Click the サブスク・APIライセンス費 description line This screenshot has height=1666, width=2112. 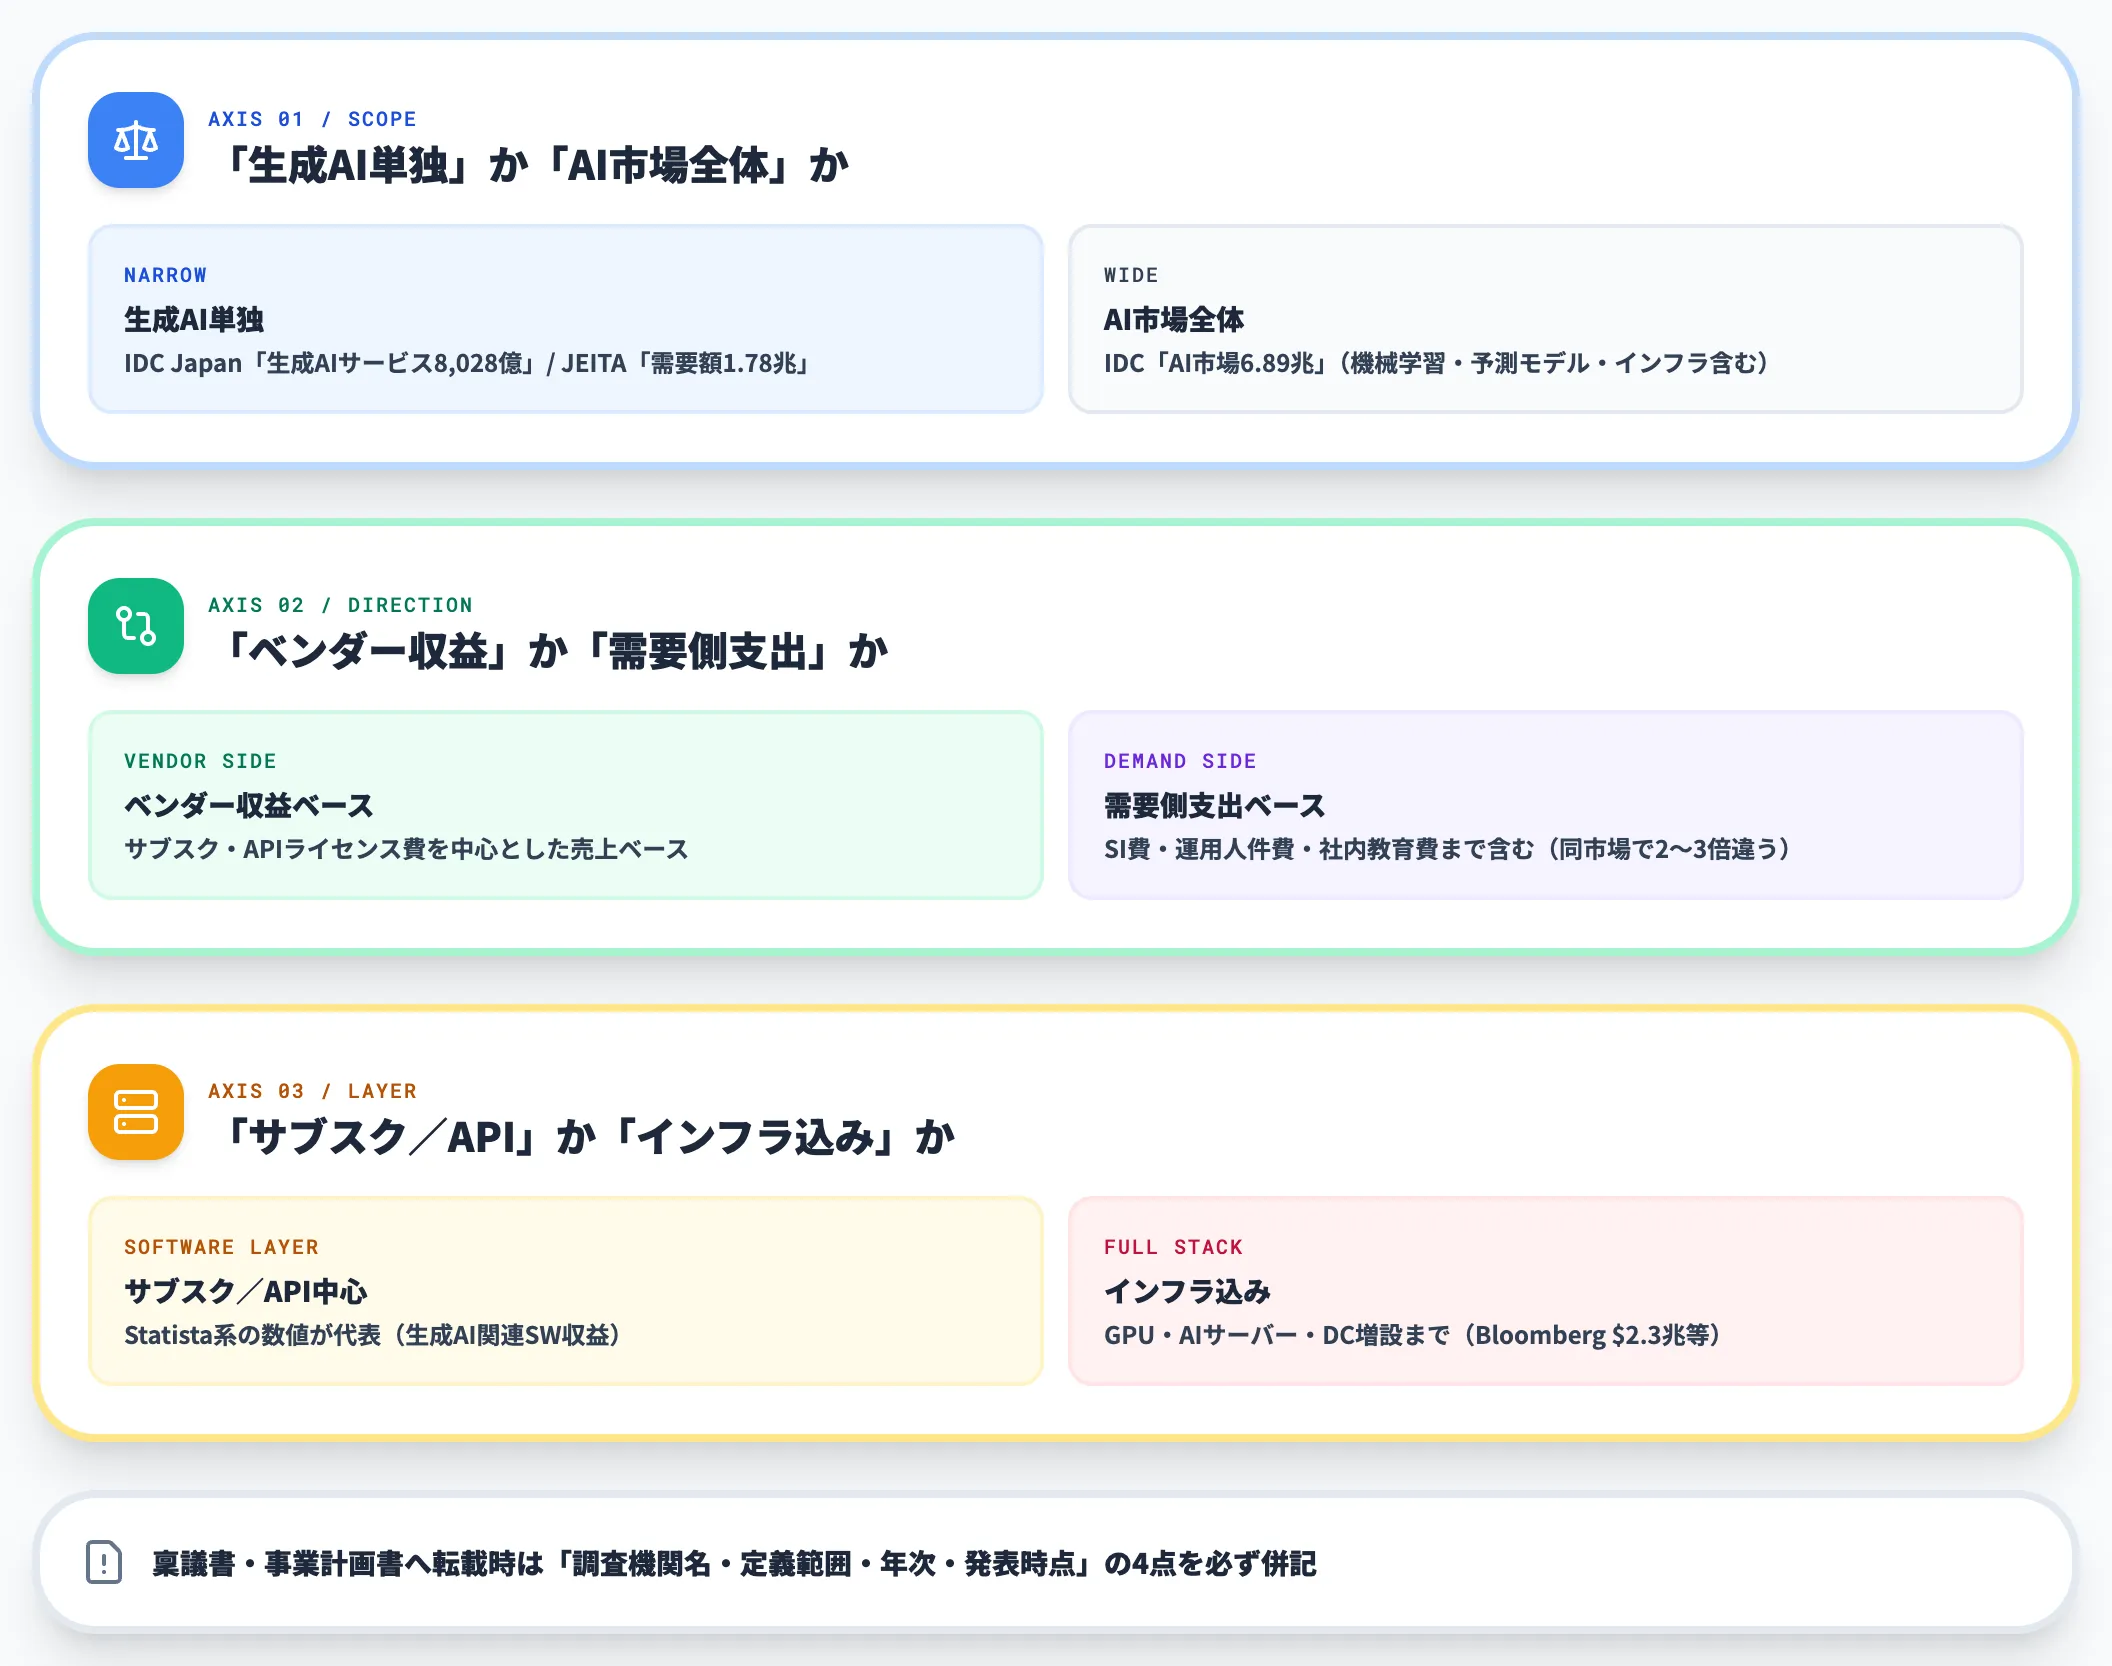coord(406,849)
